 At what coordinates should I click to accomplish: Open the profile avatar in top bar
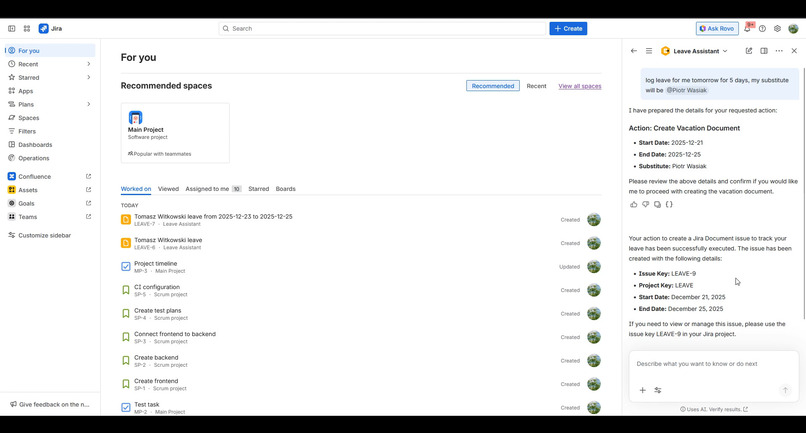point(793,29)
